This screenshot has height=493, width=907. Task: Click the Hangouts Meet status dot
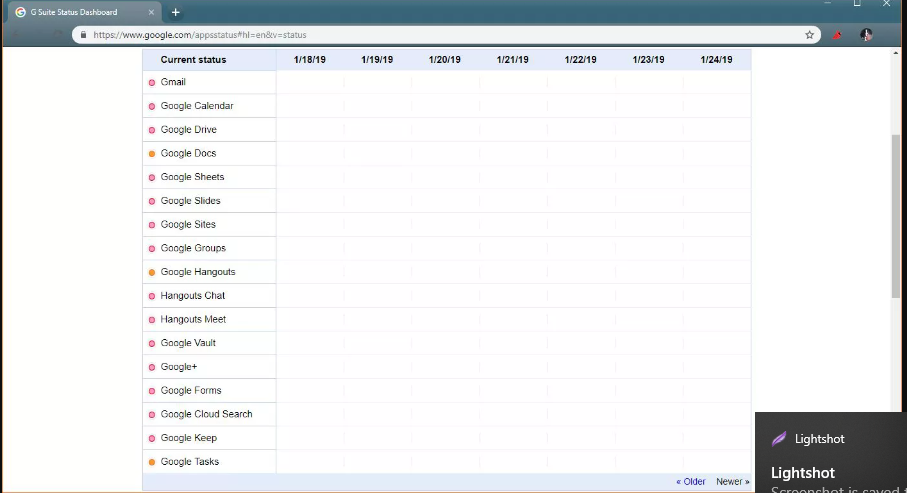point(152,320)
